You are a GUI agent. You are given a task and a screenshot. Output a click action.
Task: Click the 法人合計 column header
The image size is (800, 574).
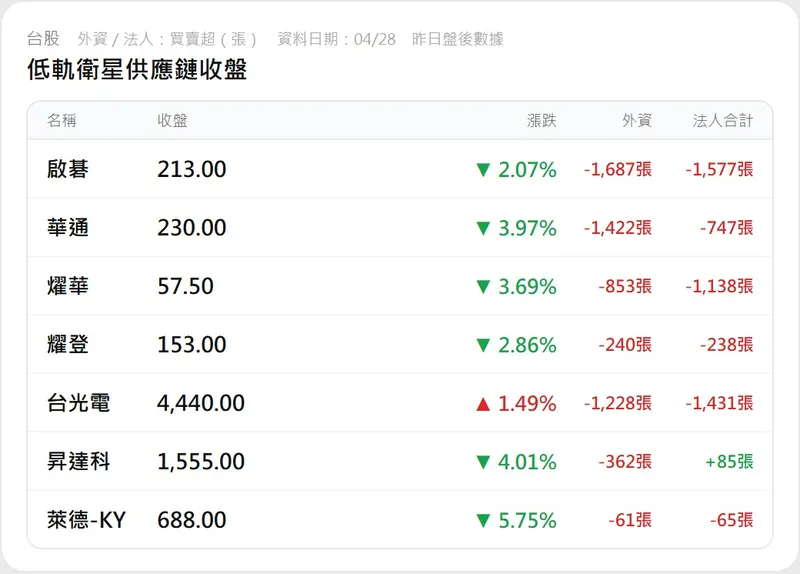pyautogui.click(x=723, y=121)
